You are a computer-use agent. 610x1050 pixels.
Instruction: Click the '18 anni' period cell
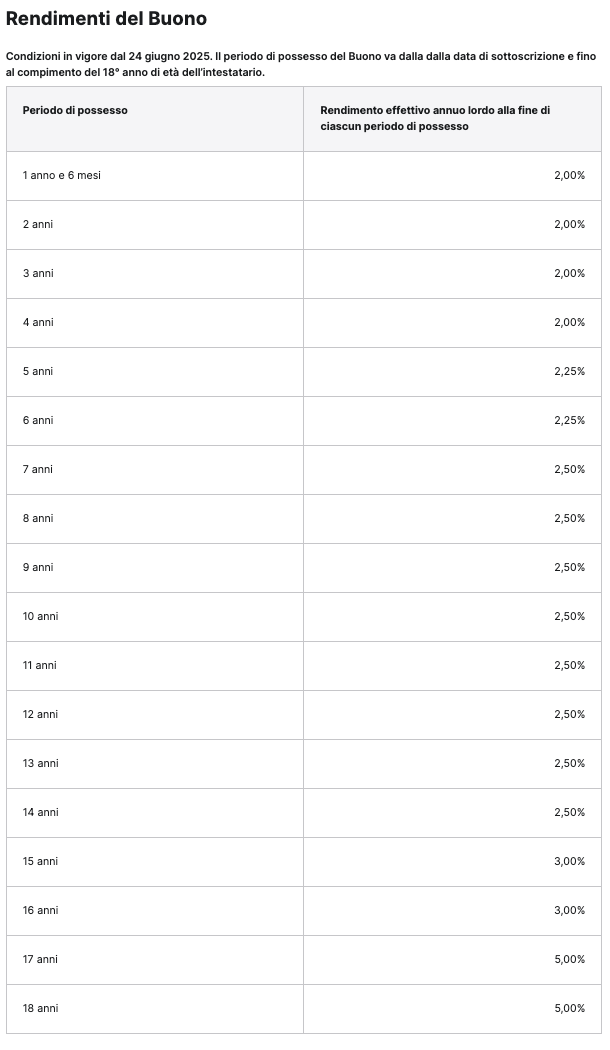pos(40,1008)
